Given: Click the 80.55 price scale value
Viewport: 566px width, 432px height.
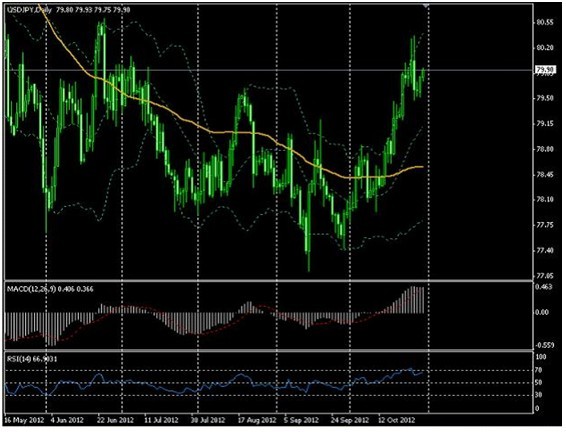Looking at the screenshot, I should pyautogui.click(x=545, y=22).
